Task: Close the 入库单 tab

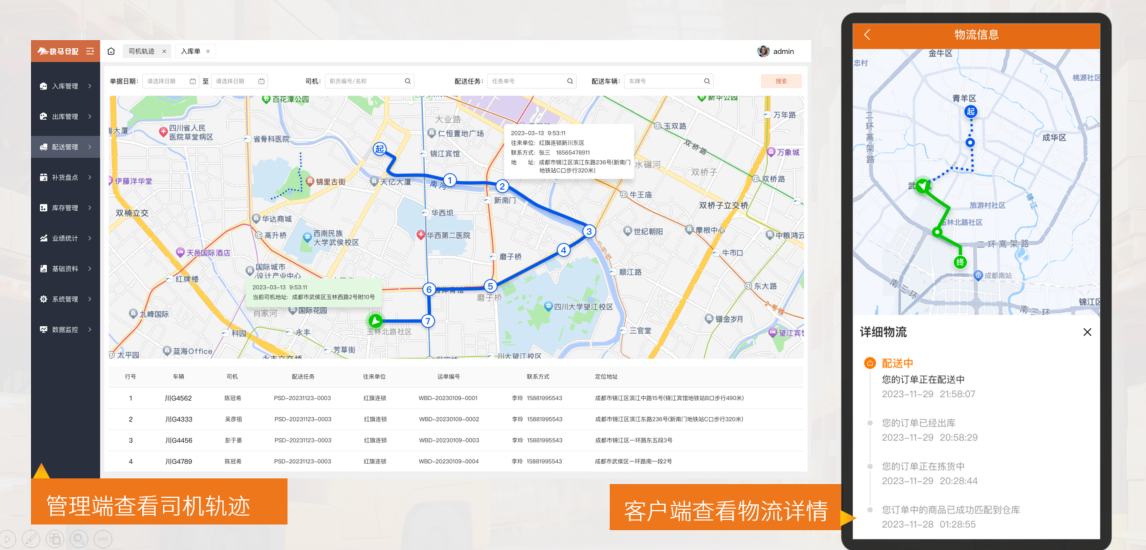Action: 208,51
